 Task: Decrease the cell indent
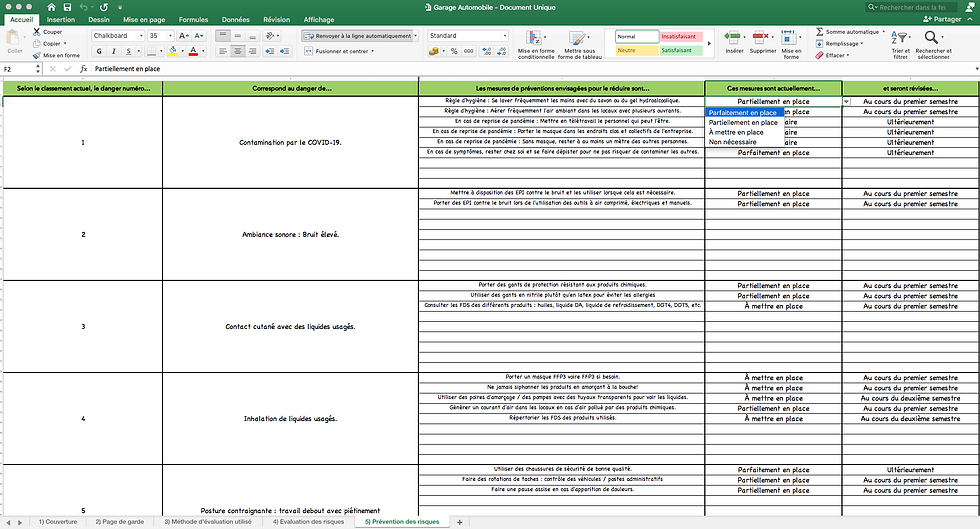269,51
